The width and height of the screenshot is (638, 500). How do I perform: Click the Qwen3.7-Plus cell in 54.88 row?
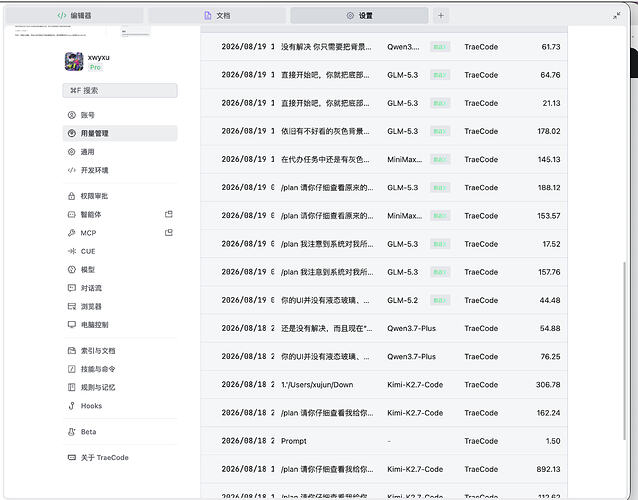coord(411,328)
